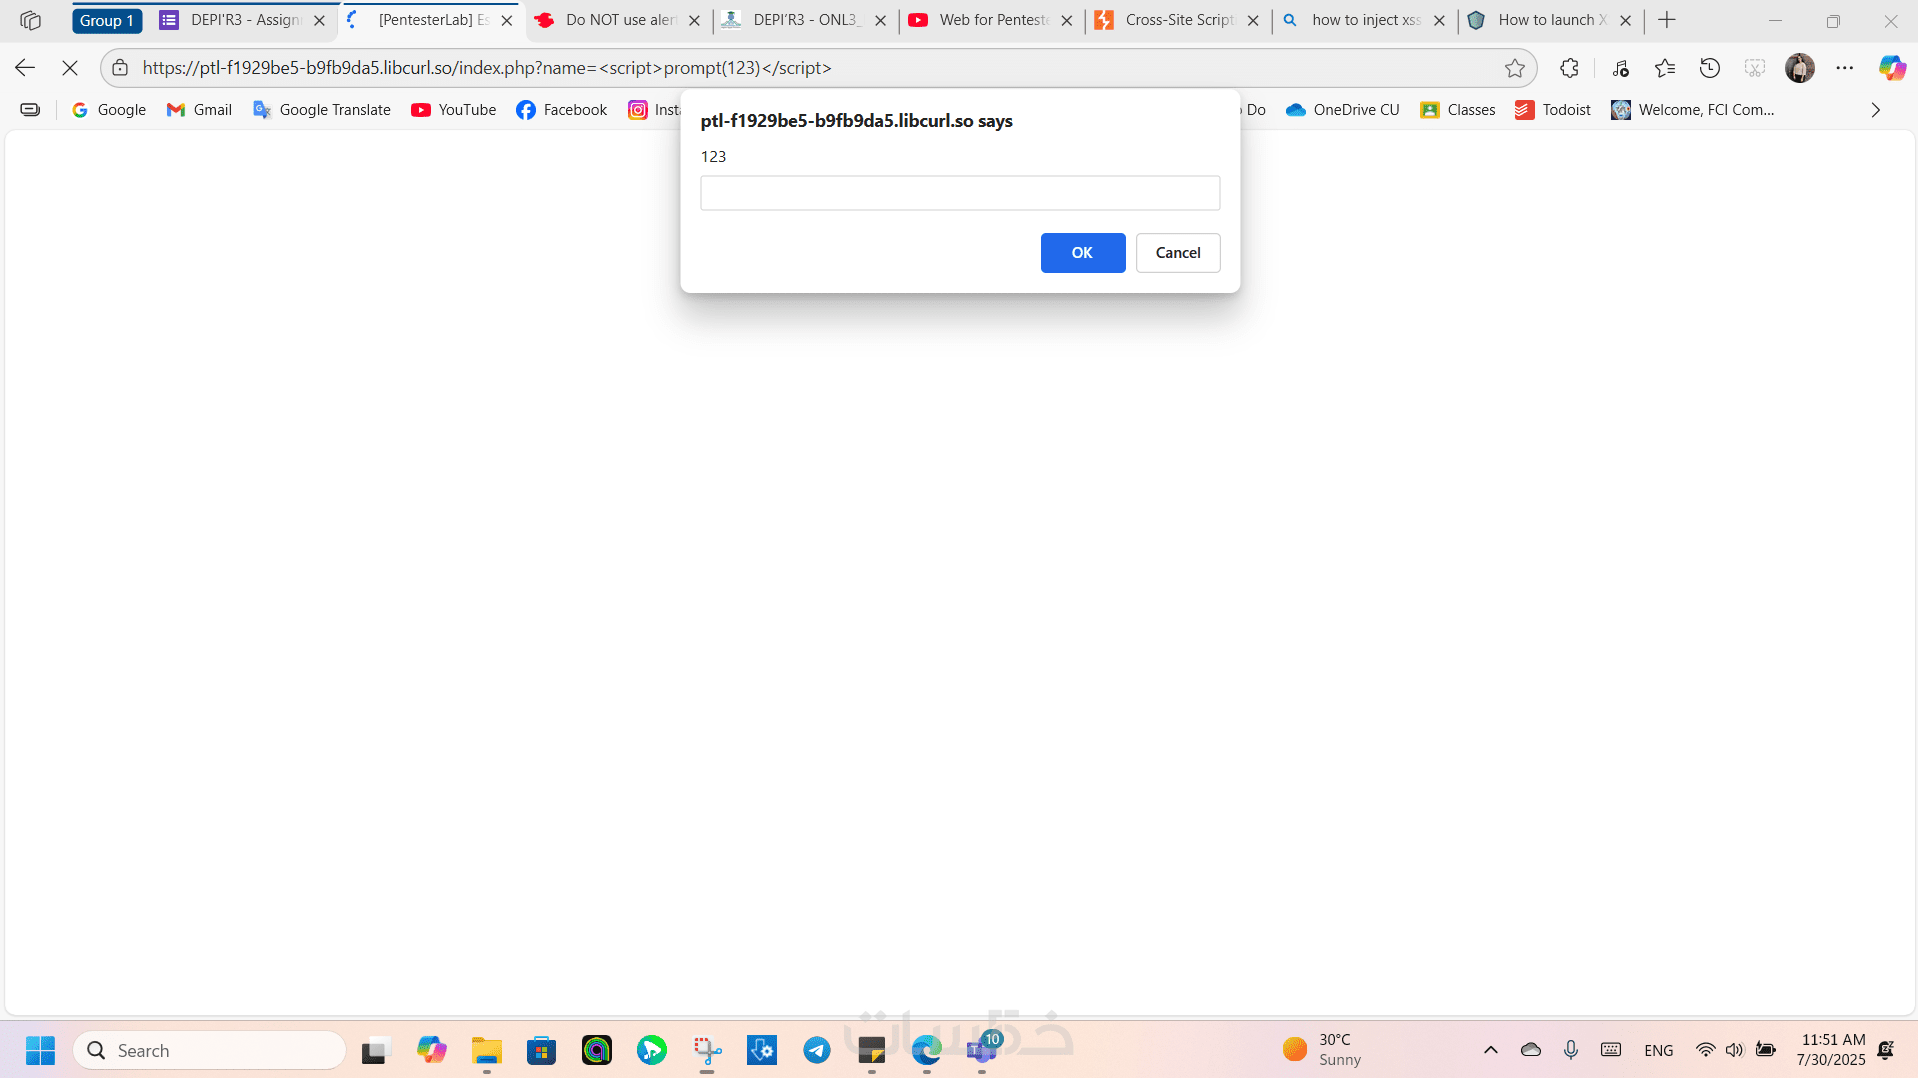Open File Explorer from the taskbar
The width and height of the screenshot is (1918, 1078).
click(x=487, y=1050)
